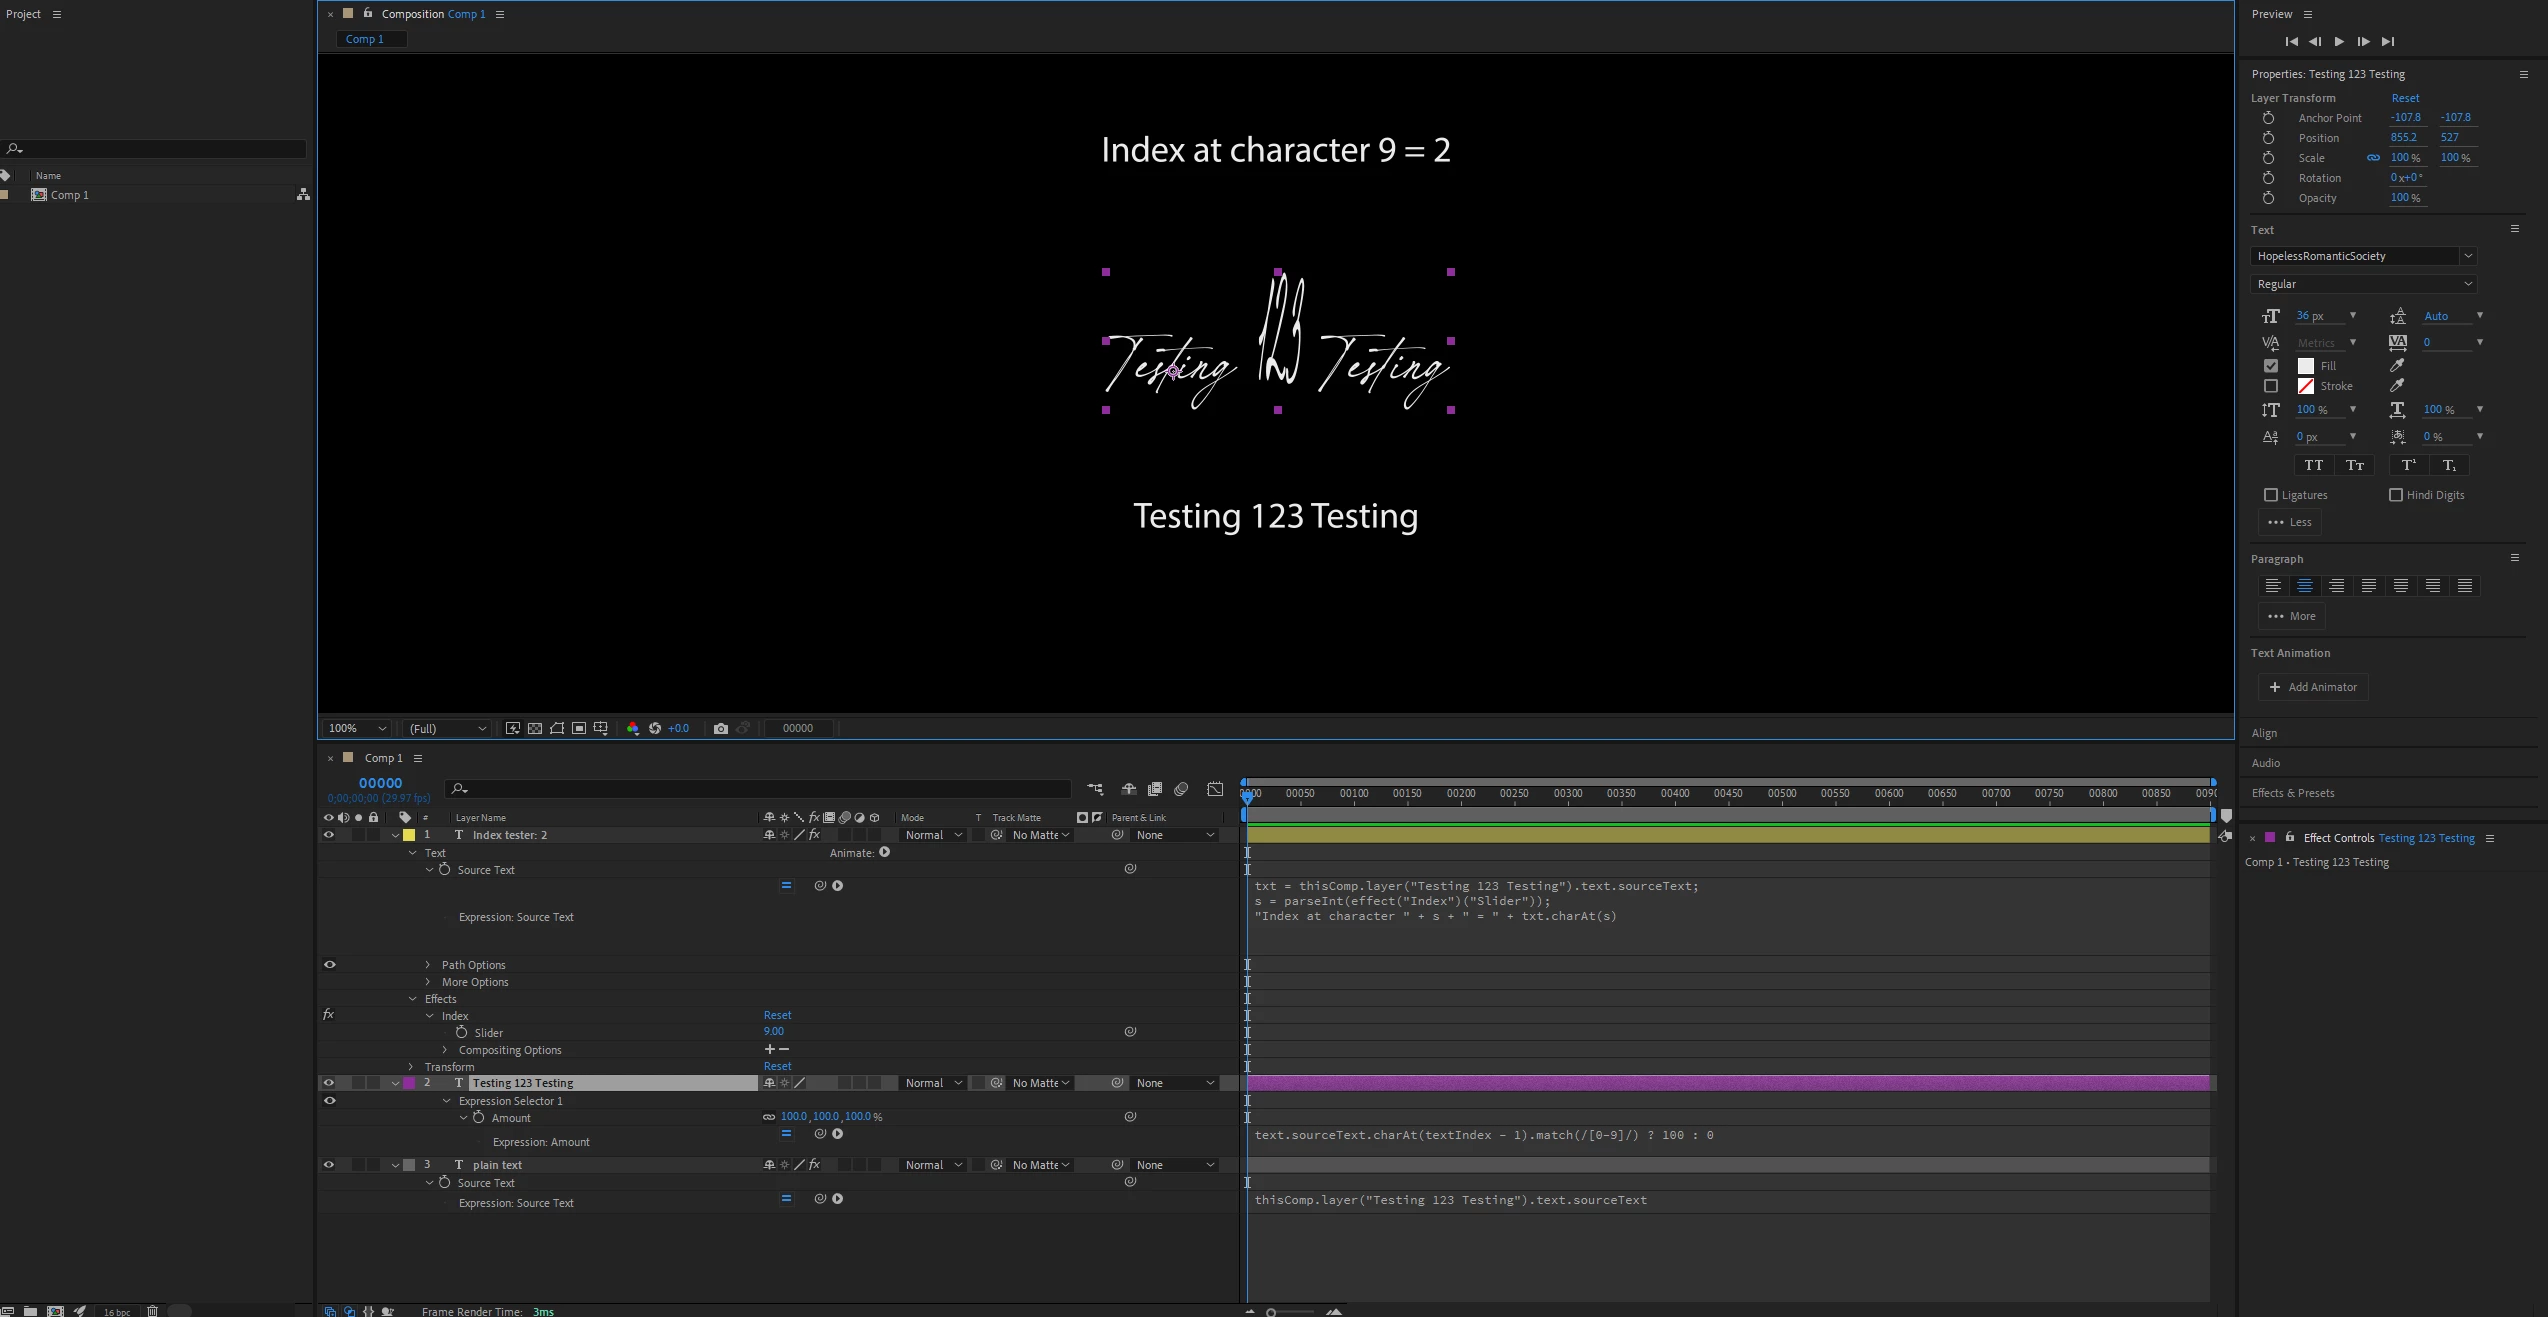The image size is (2548, 1317).
Task: Open the Effects & Presets panel
Action: [x=2293, y=793]
